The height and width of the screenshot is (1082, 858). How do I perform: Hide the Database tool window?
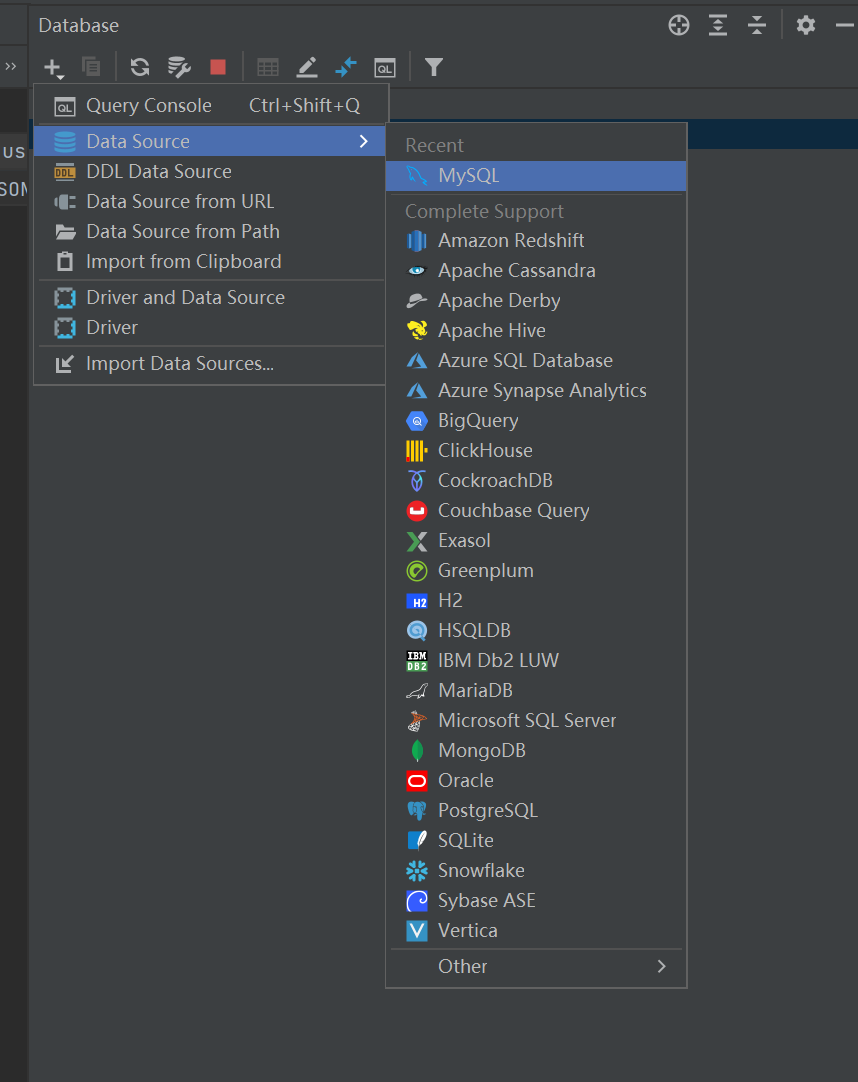[x=844, y=25]
